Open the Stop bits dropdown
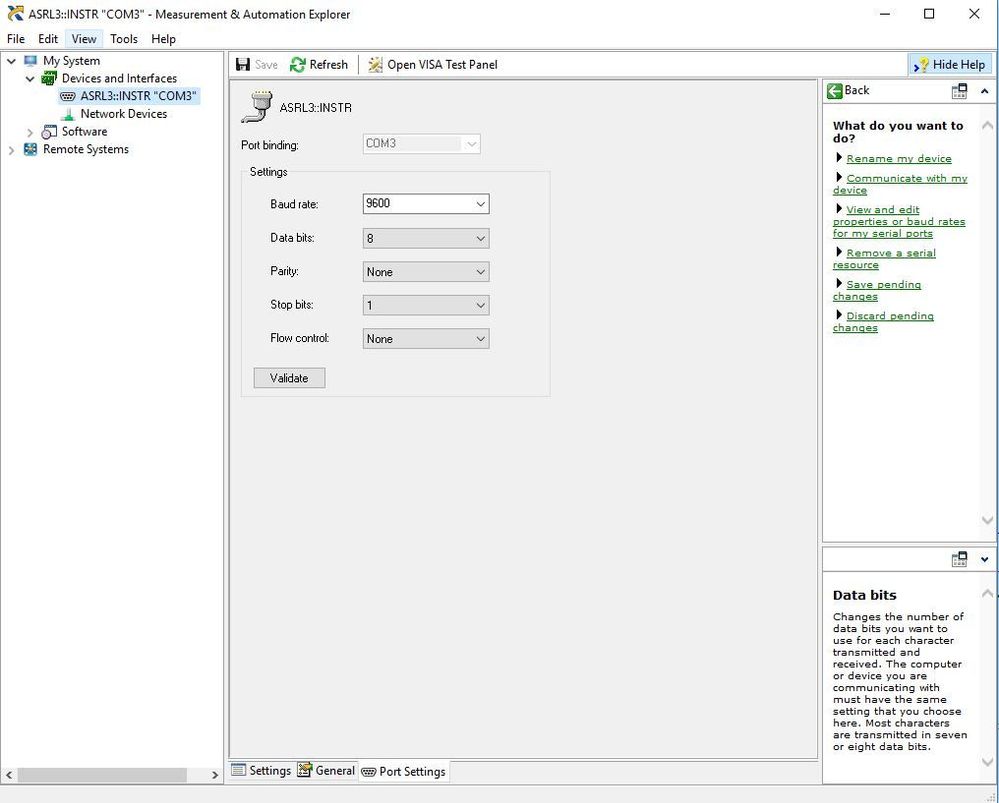Image resolution: width=999 pixels, height=803 pixels. 480,305
